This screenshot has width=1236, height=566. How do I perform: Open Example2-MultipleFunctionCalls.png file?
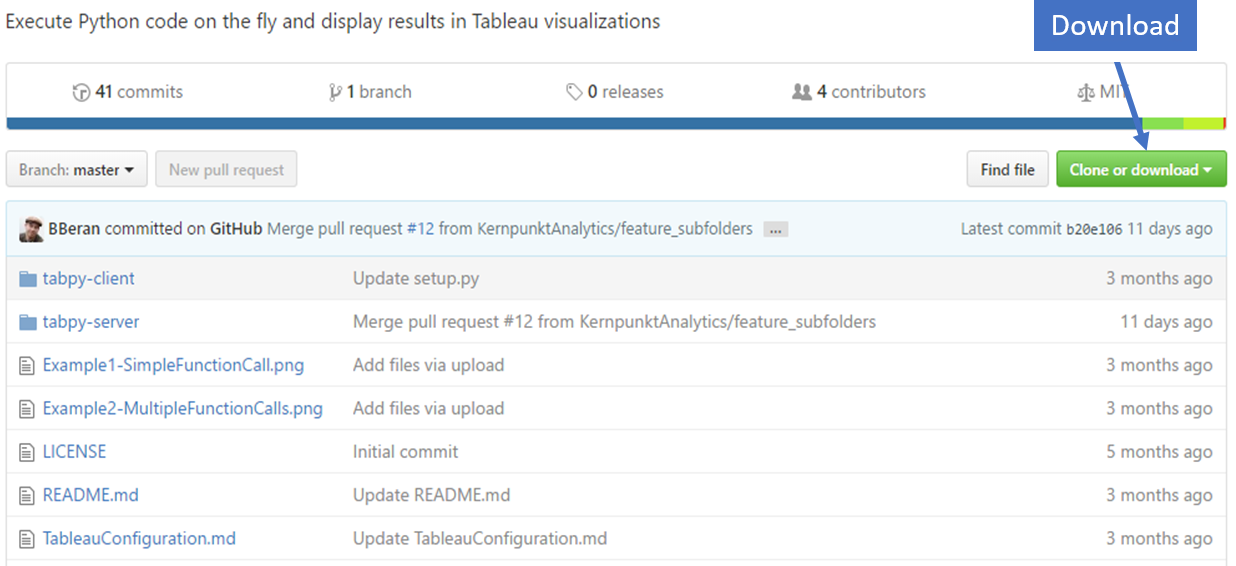click(183, 408)
